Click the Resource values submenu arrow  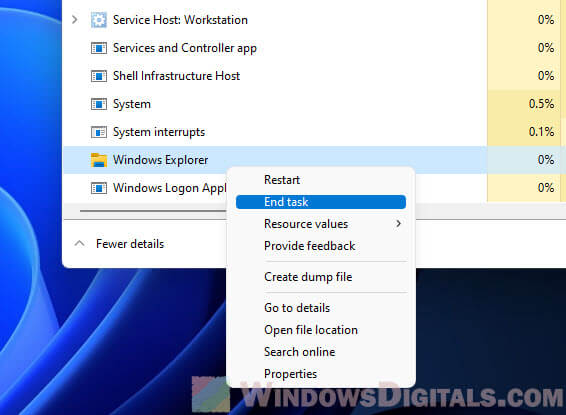(398, 224)
